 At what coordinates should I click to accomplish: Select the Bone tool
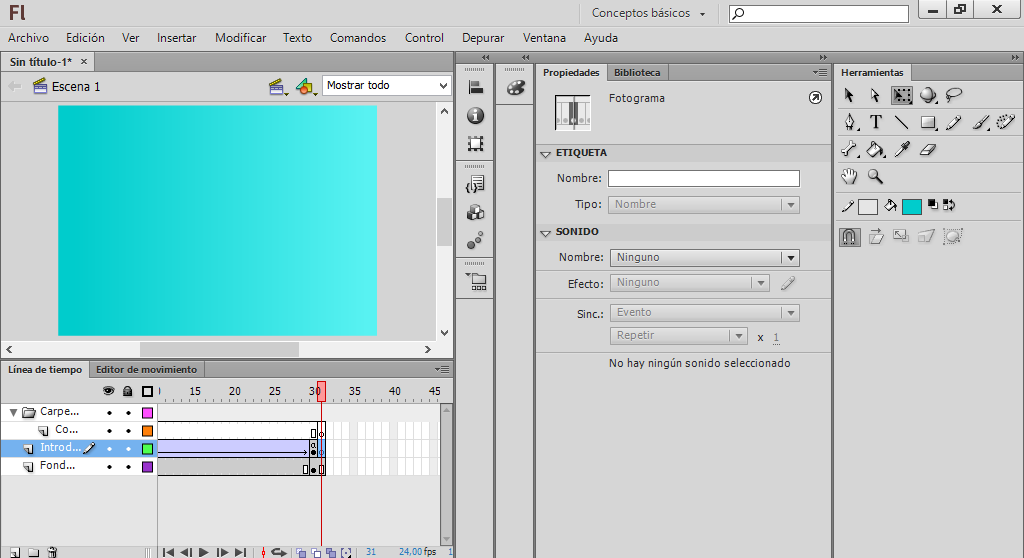coord(849,149)
